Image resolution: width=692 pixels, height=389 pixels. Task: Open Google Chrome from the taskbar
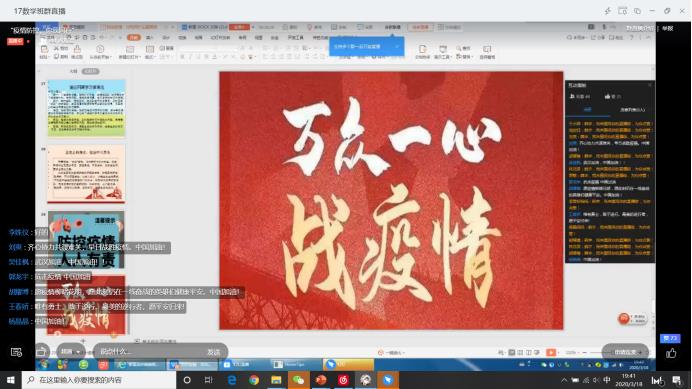[x=254, y=380]
